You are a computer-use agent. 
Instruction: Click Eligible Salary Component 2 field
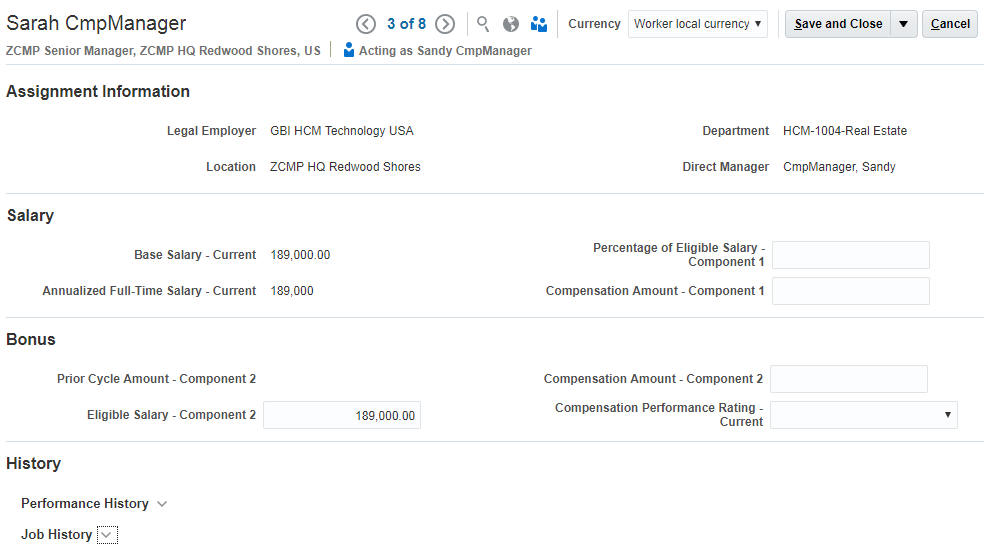[342, 415]
